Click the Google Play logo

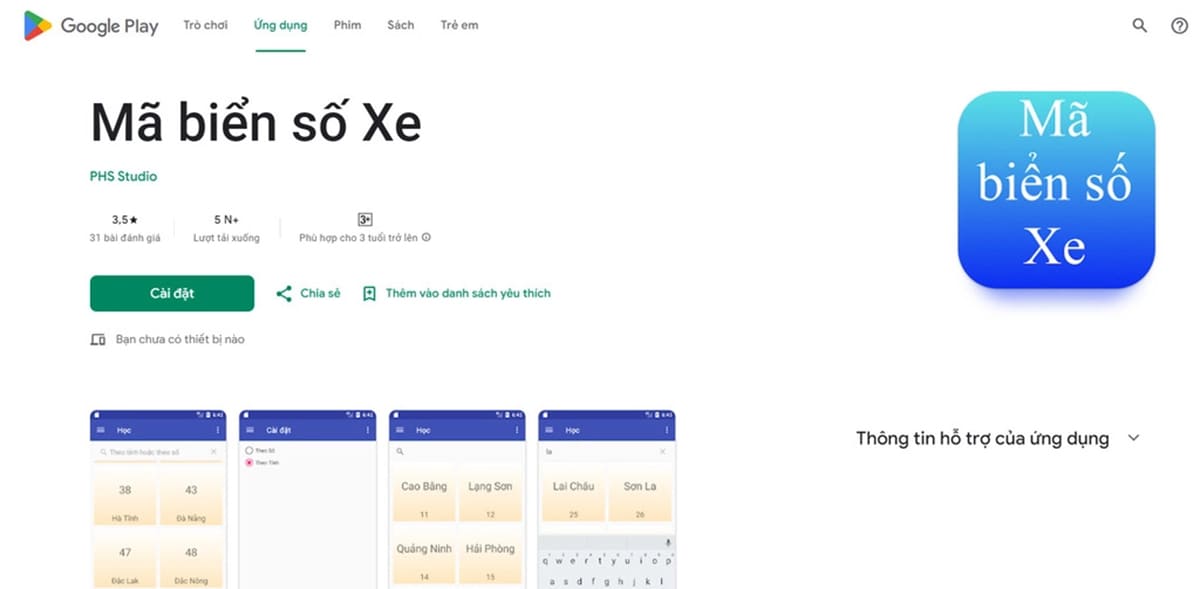tap(91, 26)
